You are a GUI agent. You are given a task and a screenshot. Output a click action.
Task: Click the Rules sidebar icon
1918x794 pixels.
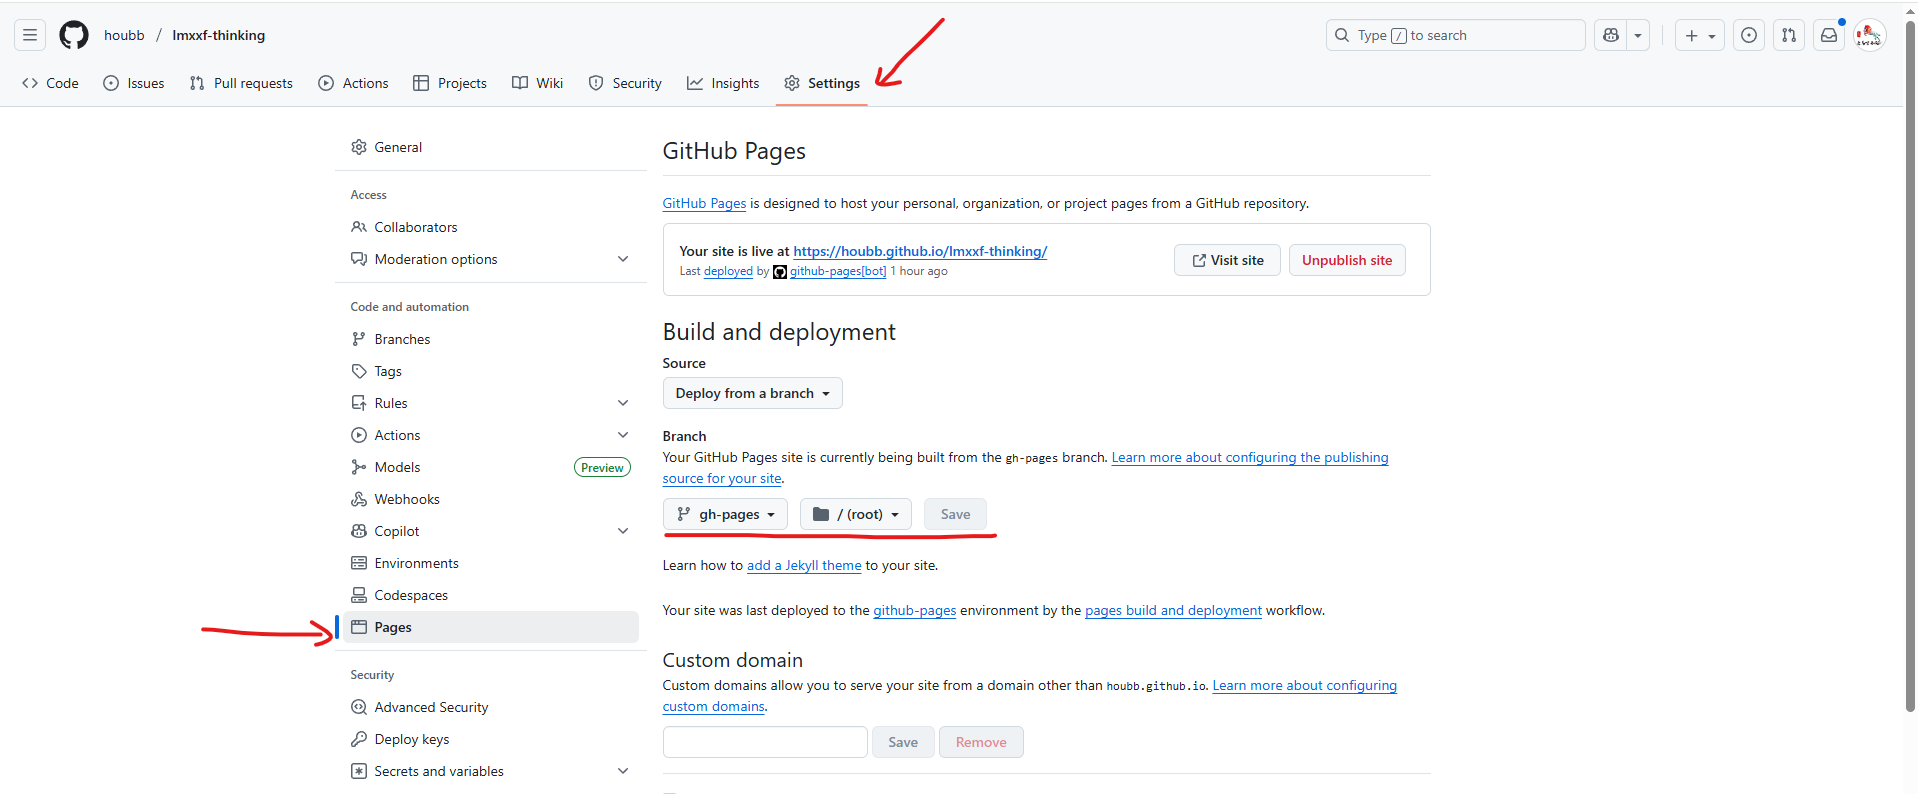click(359, 403)
